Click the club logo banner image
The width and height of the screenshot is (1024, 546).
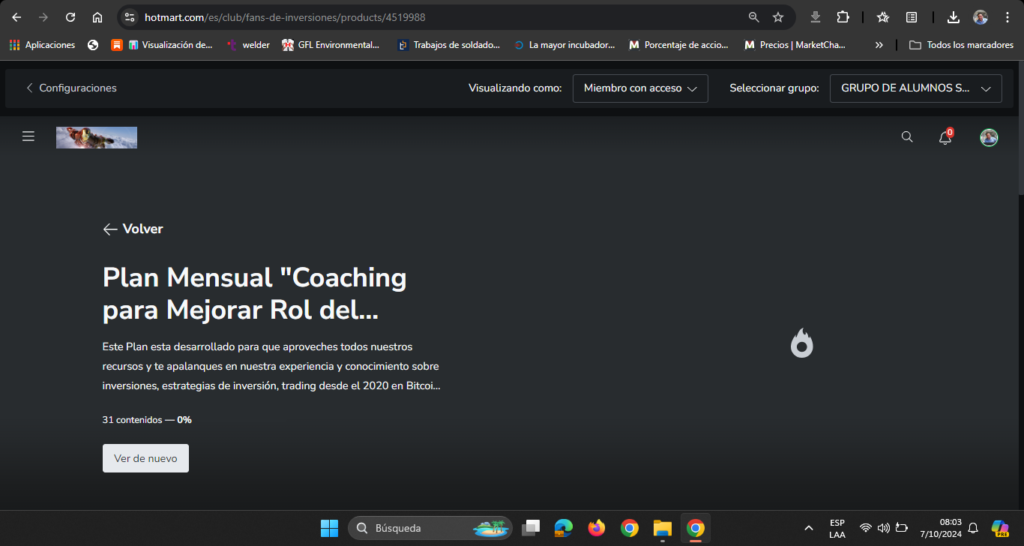tap(97, 138)
